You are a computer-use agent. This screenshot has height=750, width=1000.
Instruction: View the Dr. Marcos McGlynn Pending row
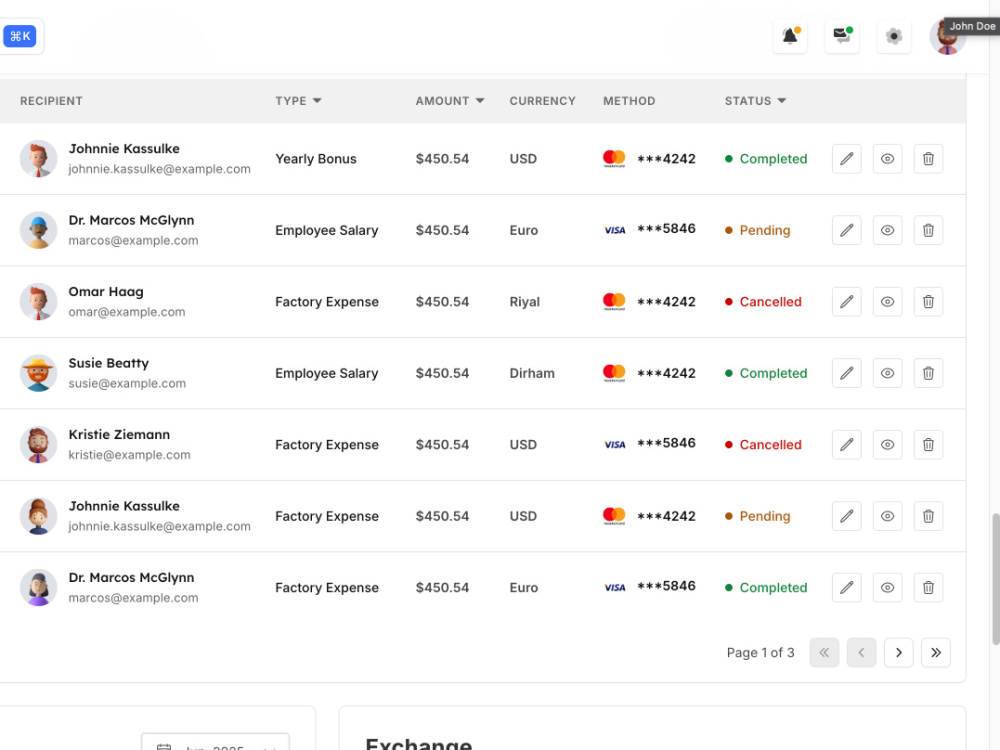(x=888, y=230)
